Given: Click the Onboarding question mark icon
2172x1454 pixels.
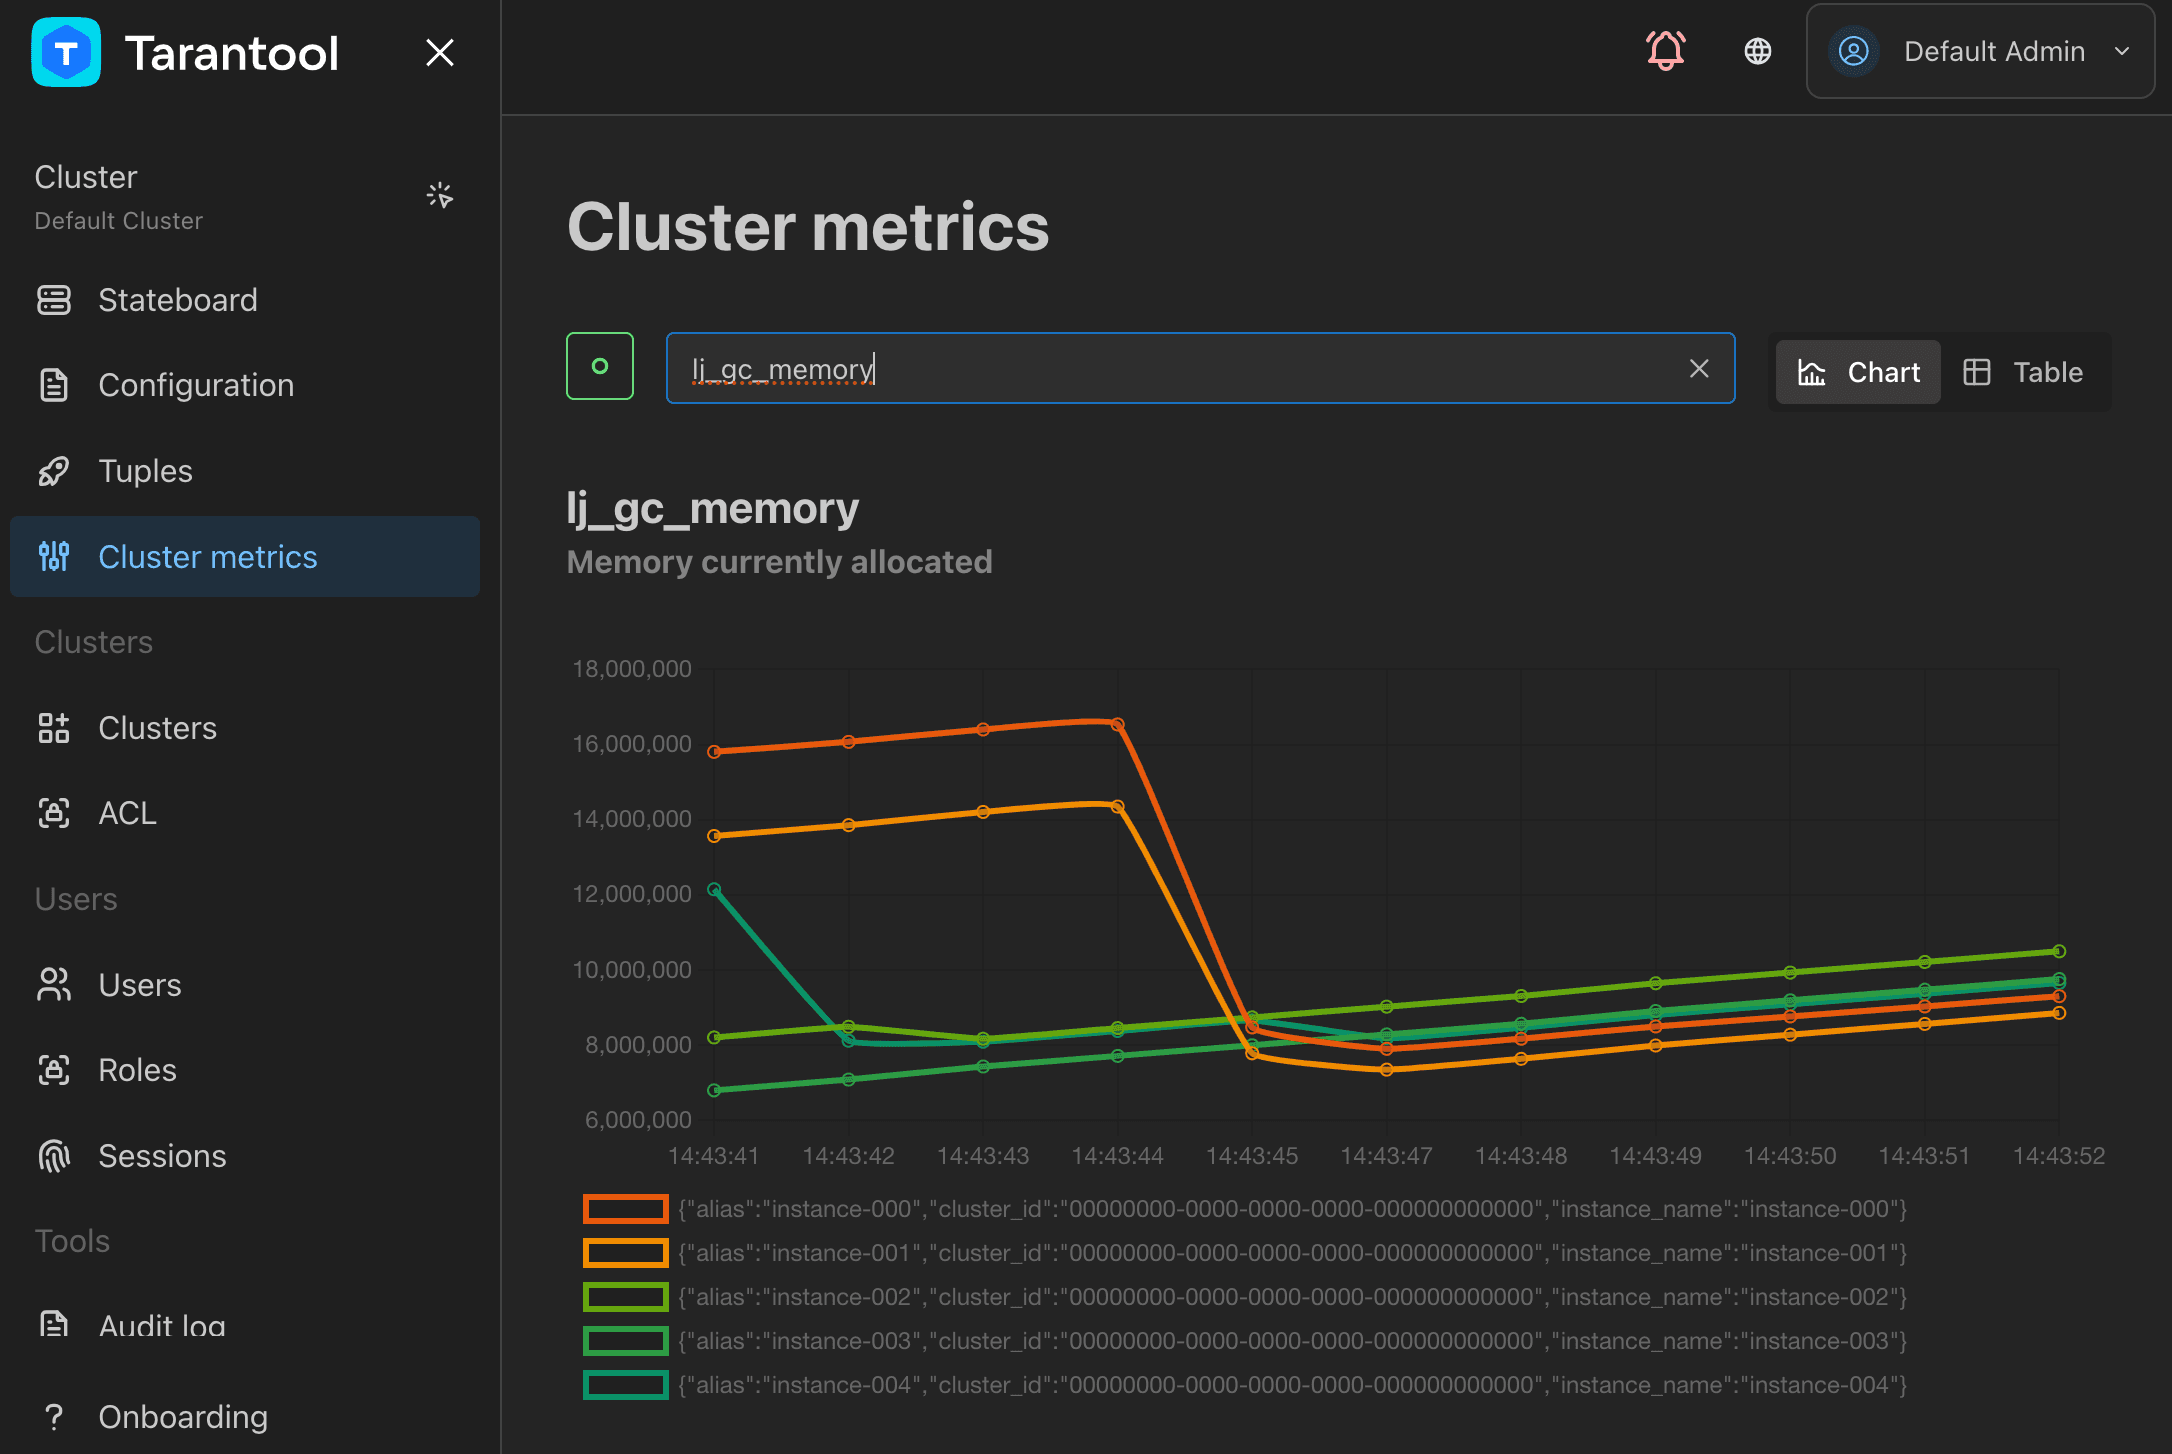Looking at the screenshot, I should pos(54,1417).
